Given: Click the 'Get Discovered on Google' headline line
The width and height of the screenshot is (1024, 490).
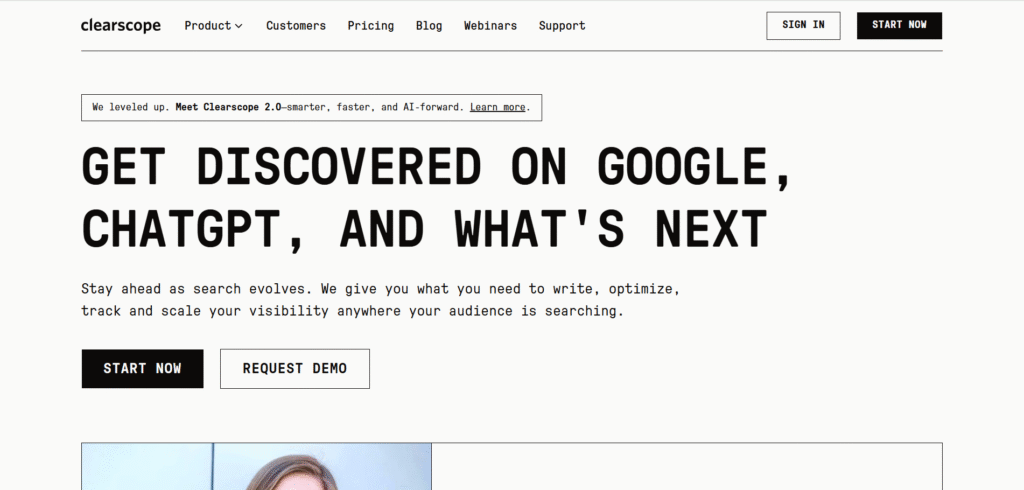Looking at the screenshot, I should [437, 166].
